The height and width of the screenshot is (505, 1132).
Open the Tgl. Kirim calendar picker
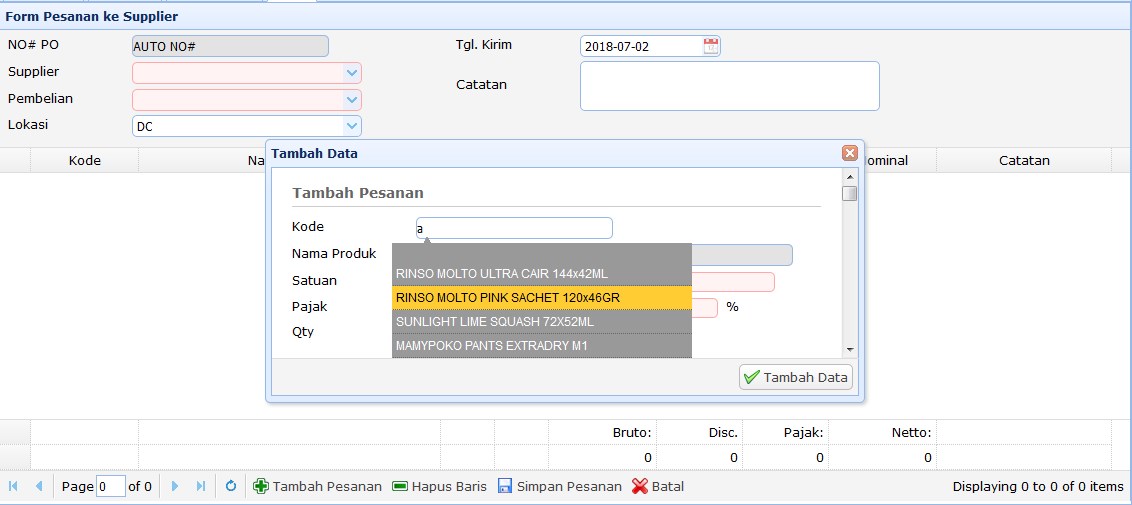[x=710, y=46]
